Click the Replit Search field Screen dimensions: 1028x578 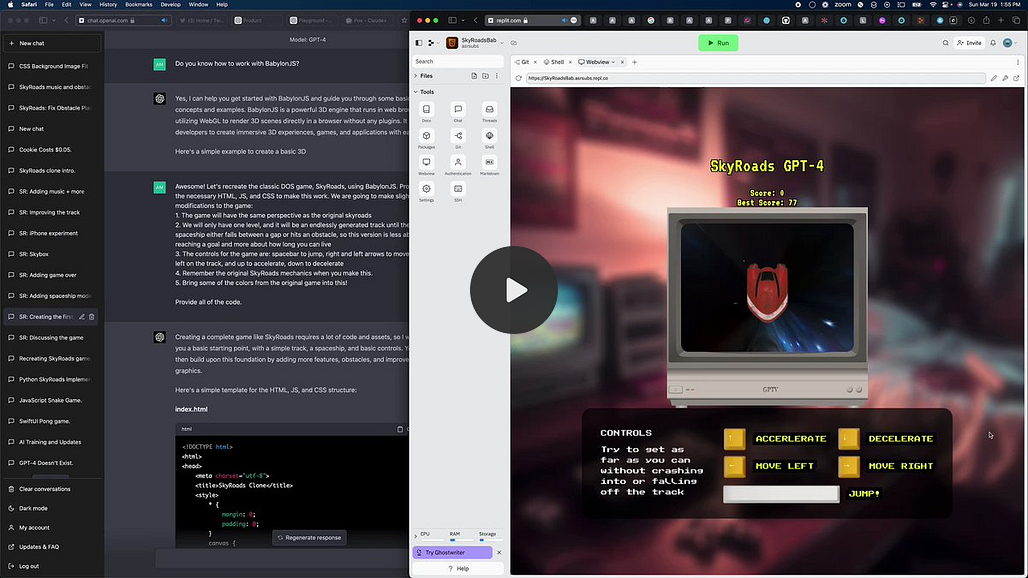(458, 61)
